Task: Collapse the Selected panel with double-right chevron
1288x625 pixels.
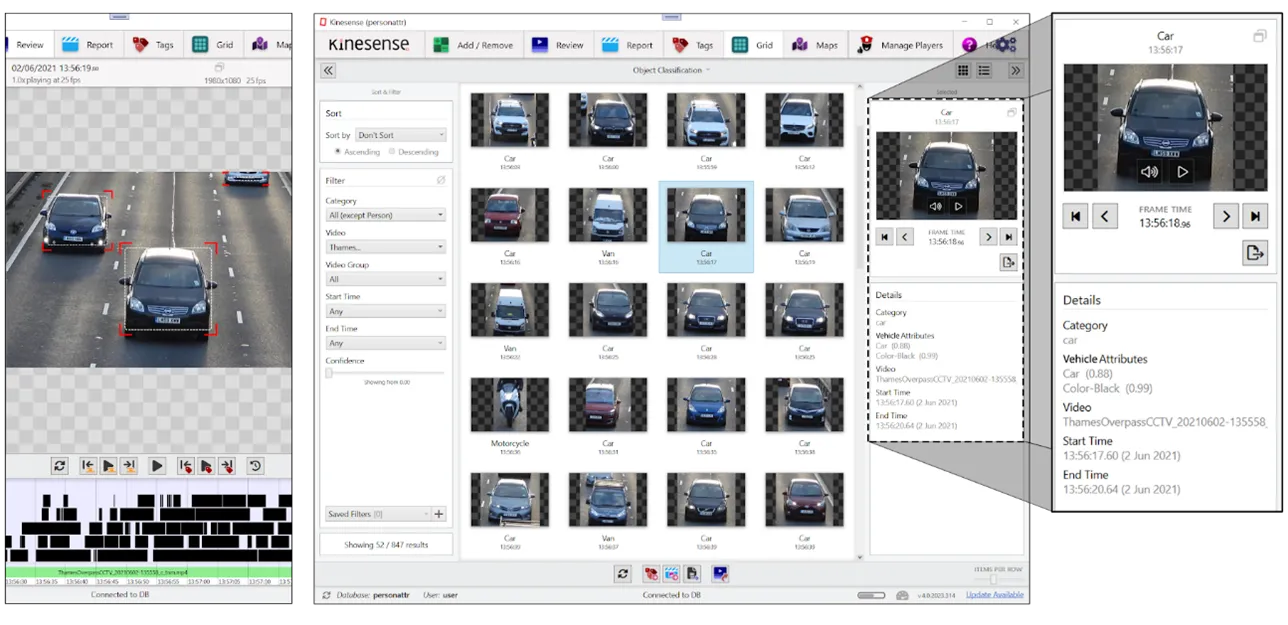Action: [x=1015, y=71]
